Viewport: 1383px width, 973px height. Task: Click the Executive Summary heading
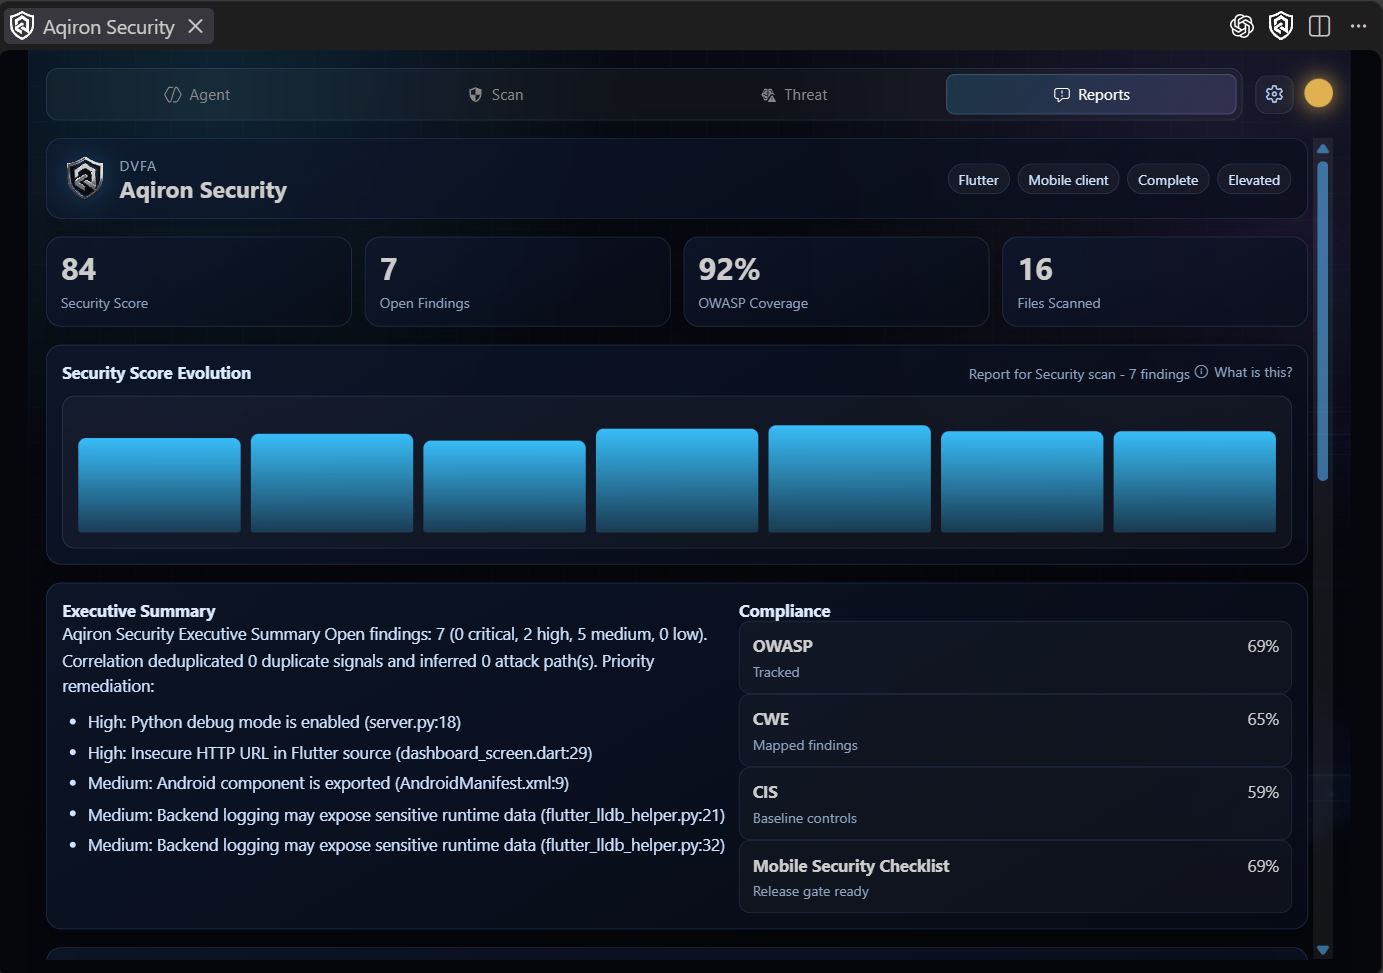click(x=139, y=611)
